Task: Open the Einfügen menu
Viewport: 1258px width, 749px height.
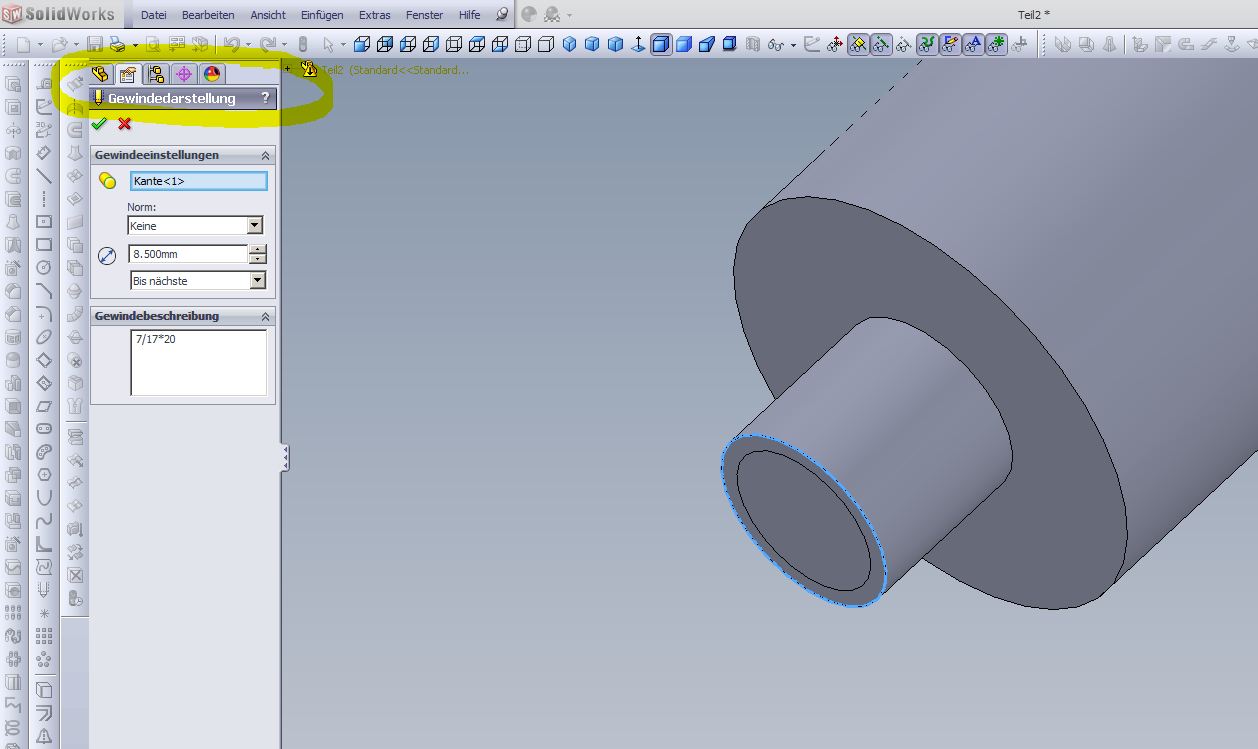Action: (321, 15)
